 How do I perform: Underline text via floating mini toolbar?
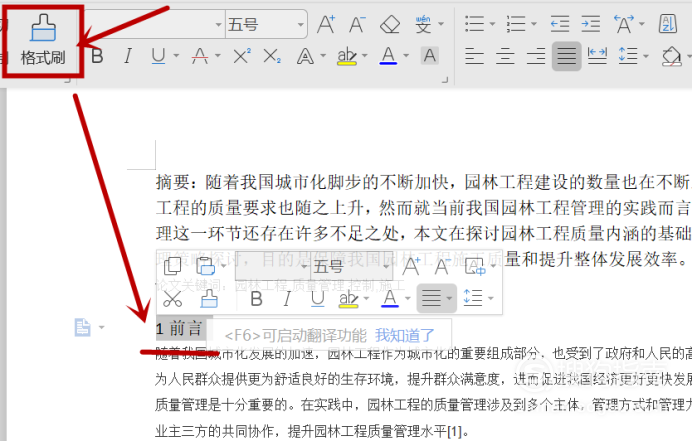(317, 299)
